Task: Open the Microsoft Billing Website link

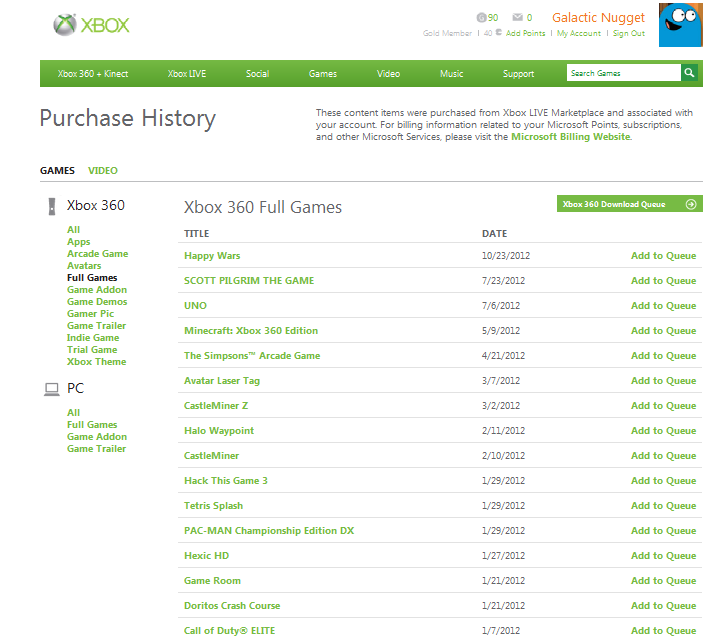Action: pyautogui.click(x=570, y=137)
